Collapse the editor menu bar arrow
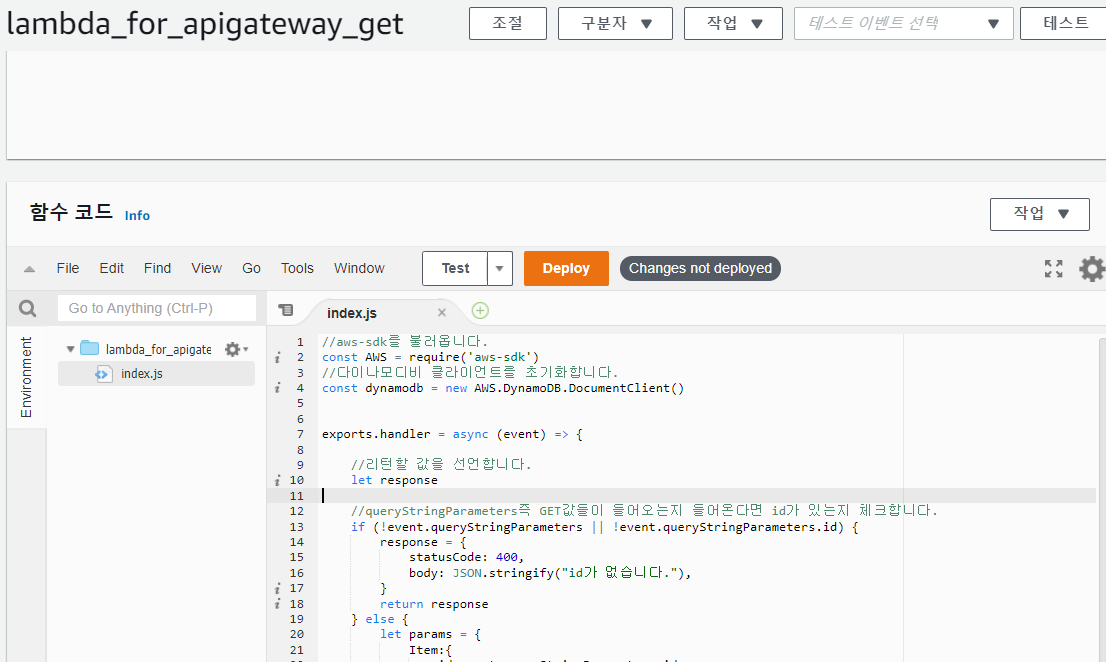 (29, 269)
